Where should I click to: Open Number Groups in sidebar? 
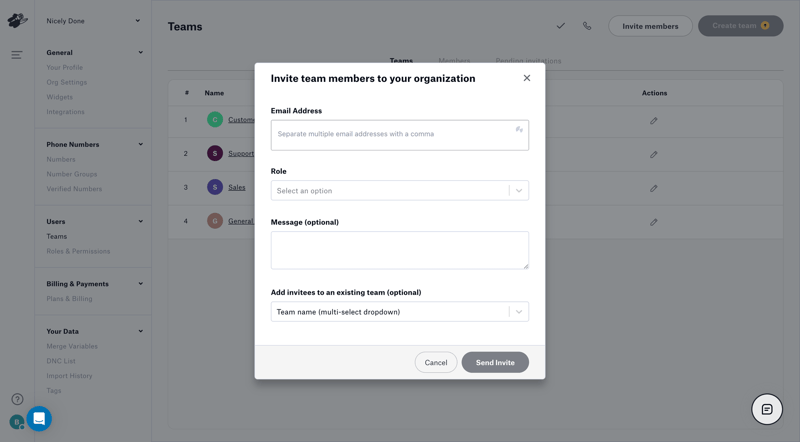tap(71, 174)
